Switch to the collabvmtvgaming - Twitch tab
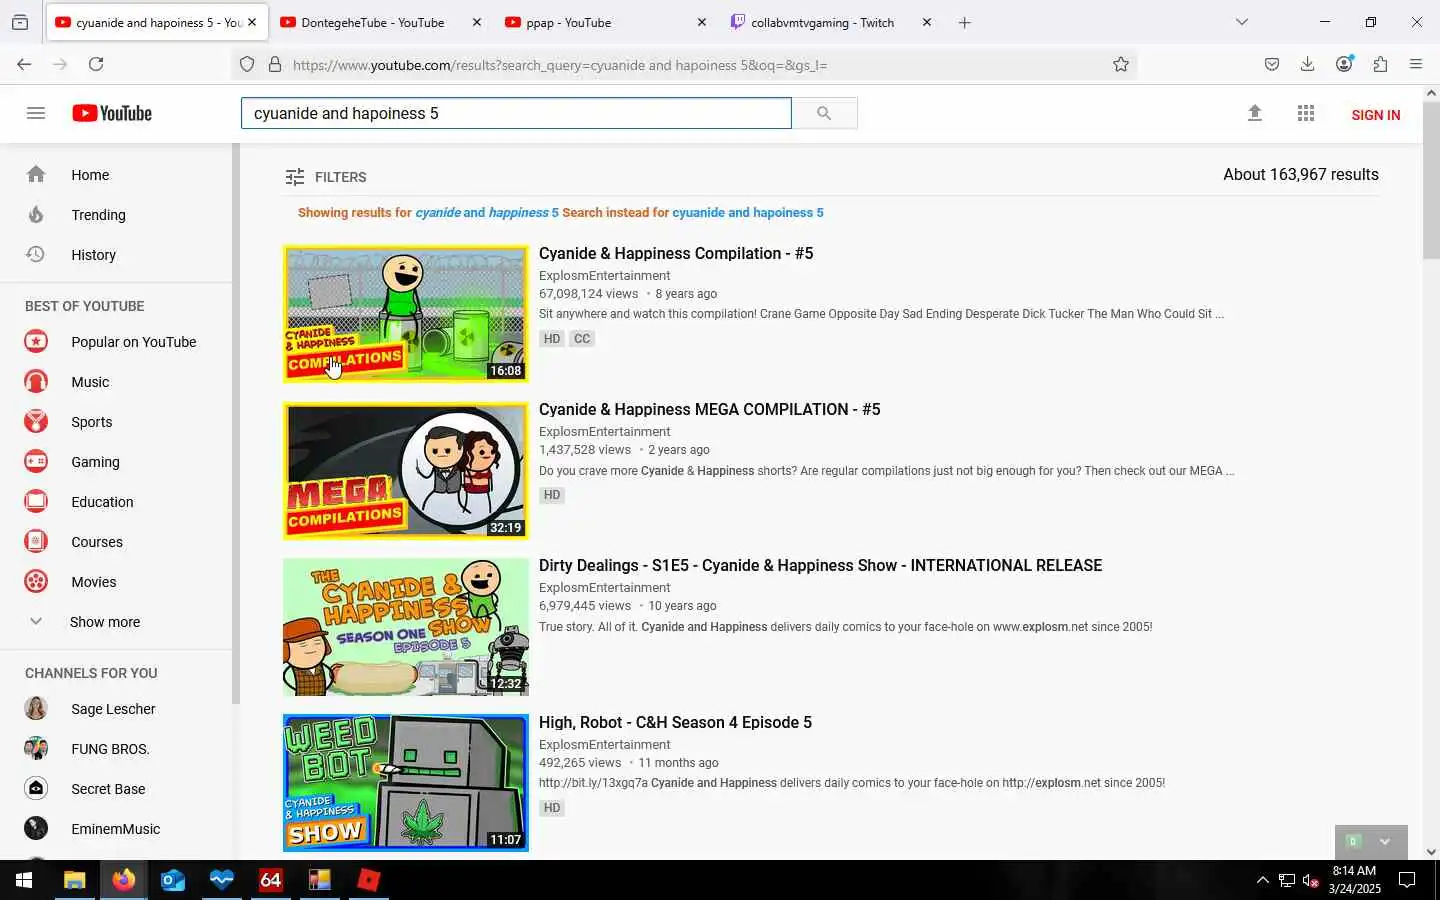 coord(822,22)
